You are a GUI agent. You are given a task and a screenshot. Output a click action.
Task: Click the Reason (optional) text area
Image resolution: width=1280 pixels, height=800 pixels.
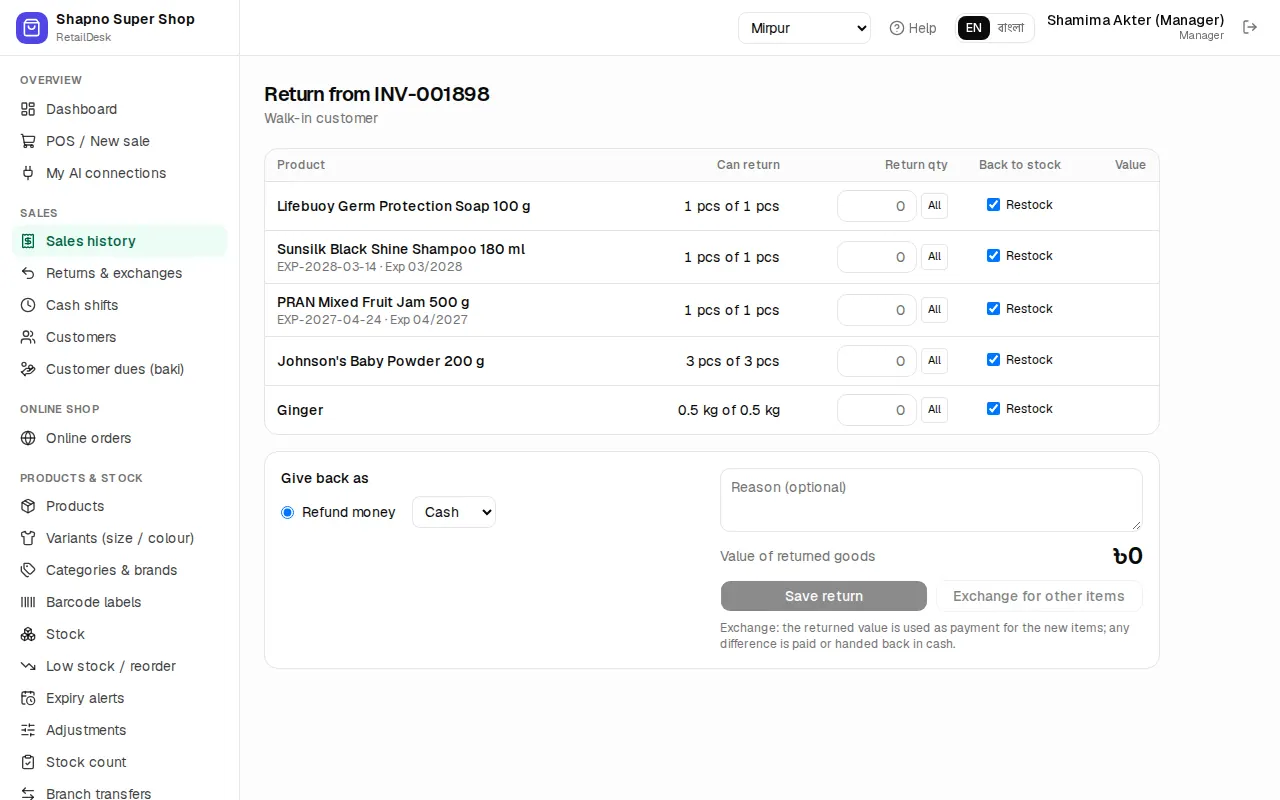point(931,500)
